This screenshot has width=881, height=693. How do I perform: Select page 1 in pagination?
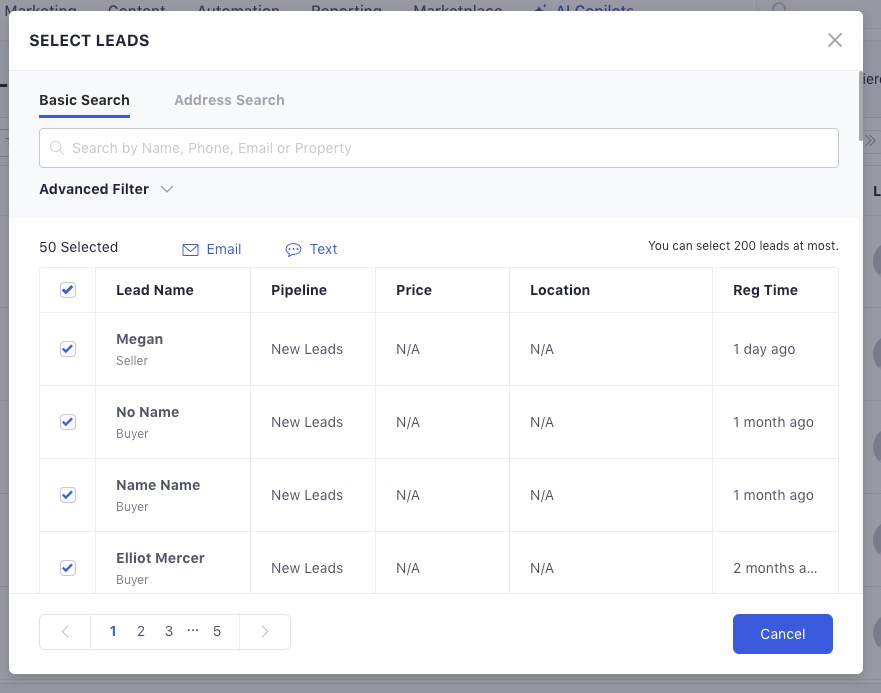tap(113, 632)
